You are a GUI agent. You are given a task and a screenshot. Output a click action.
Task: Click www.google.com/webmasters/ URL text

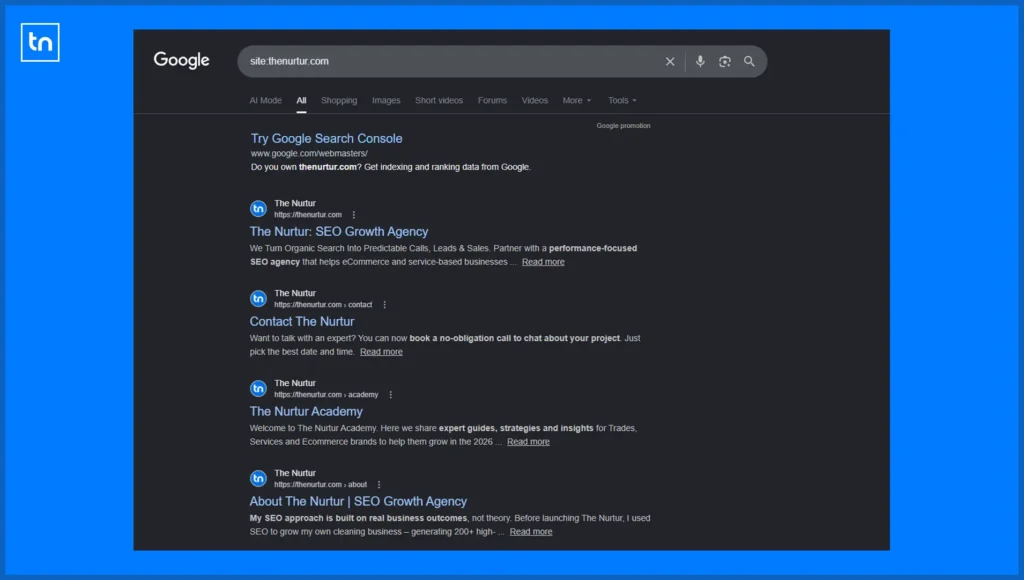309,153
